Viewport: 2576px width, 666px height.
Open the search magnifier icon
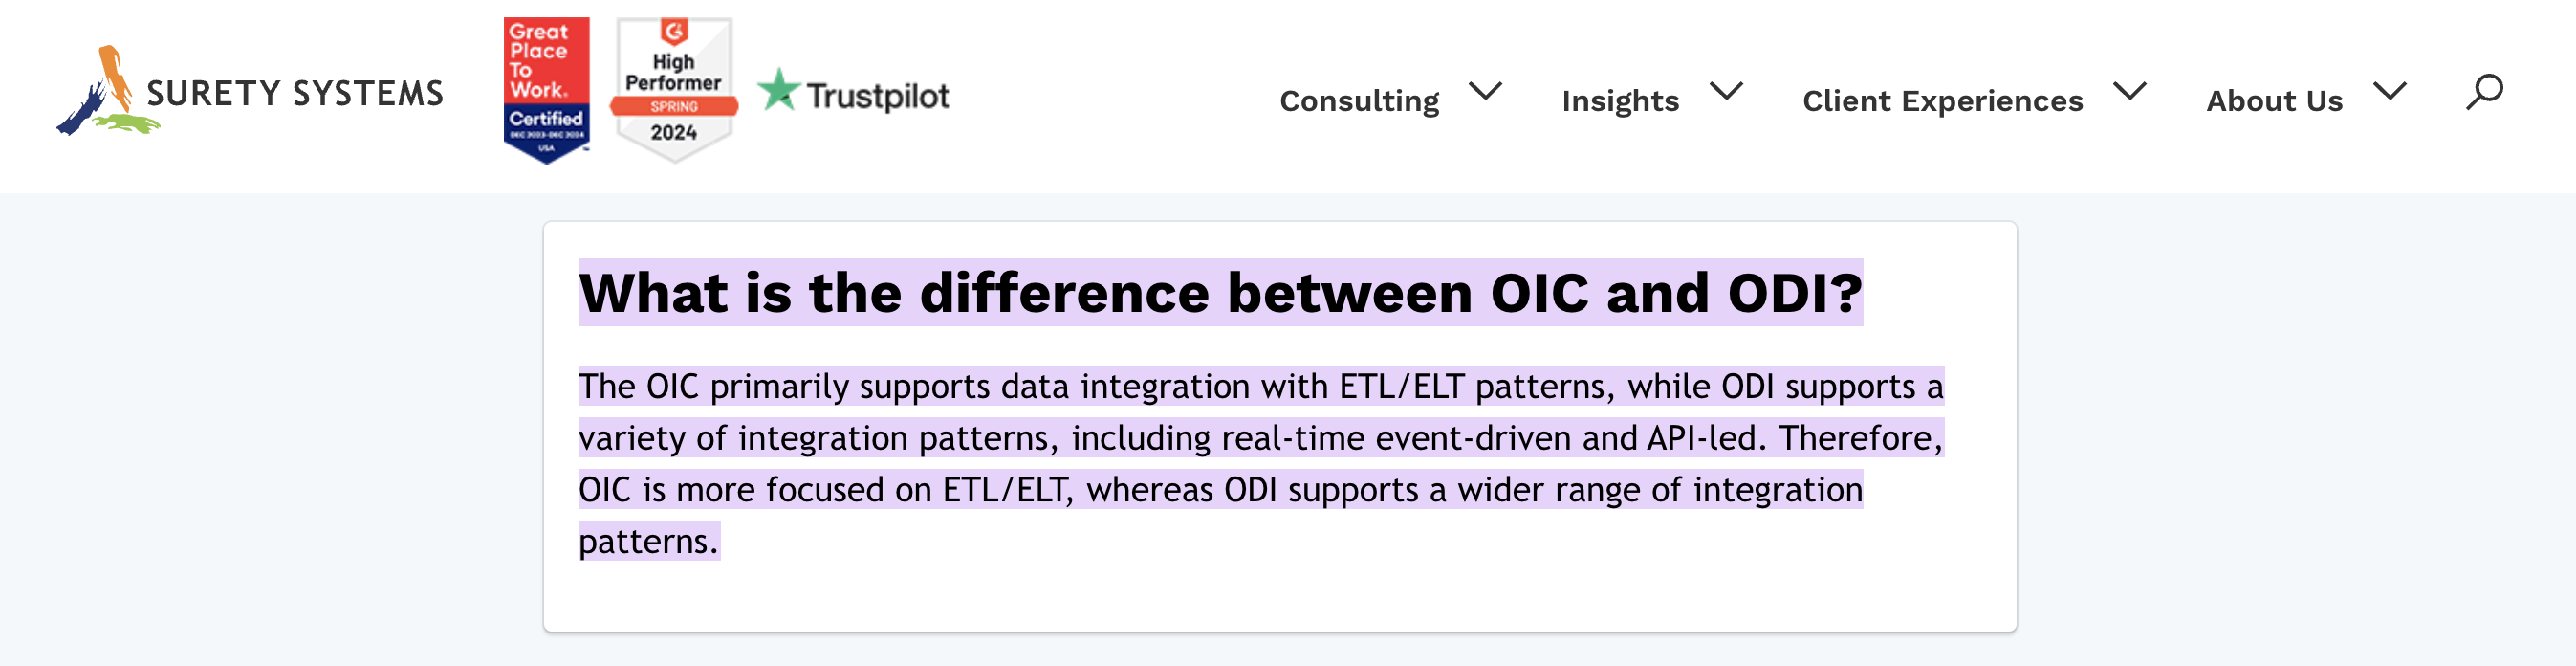(2484, 92)
